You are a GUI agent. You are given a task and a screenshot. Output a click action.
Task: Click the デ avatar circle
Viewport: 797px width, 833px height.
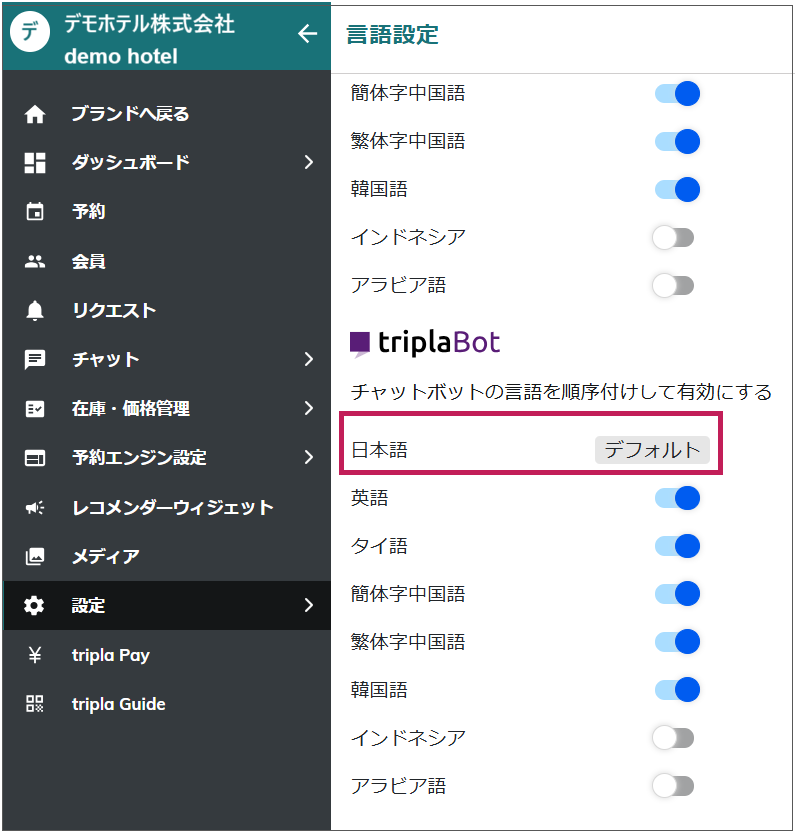(x=30, y=32)
